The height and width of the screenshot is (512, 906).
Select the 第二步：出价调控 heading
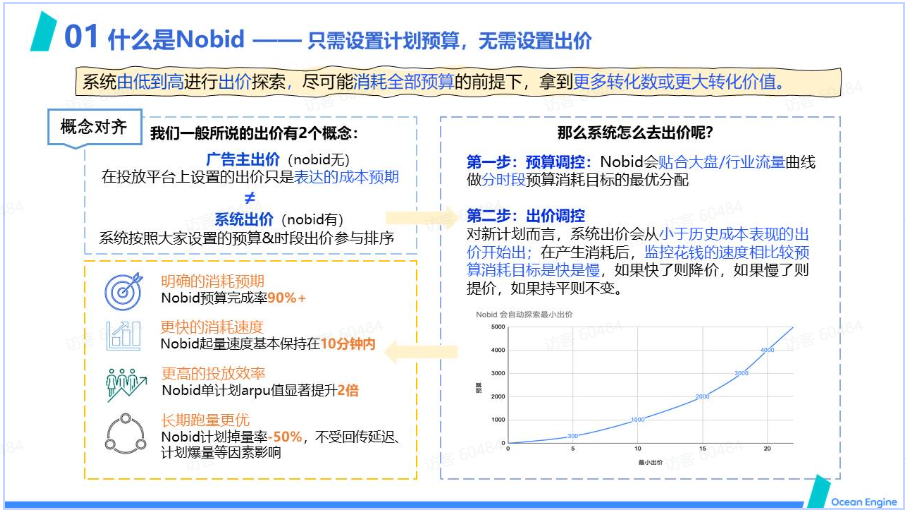click(525, 216)
